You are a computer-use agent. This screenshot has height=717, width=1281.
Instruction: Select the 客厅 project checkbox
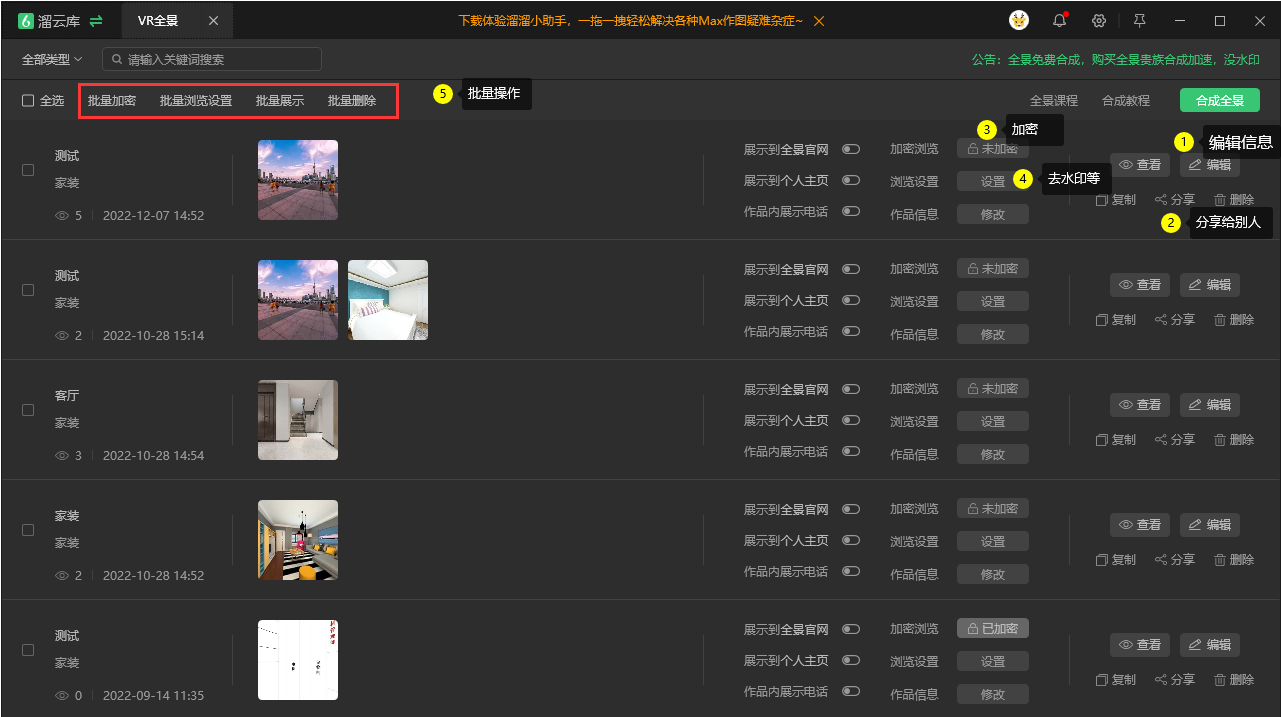point(28,410)
